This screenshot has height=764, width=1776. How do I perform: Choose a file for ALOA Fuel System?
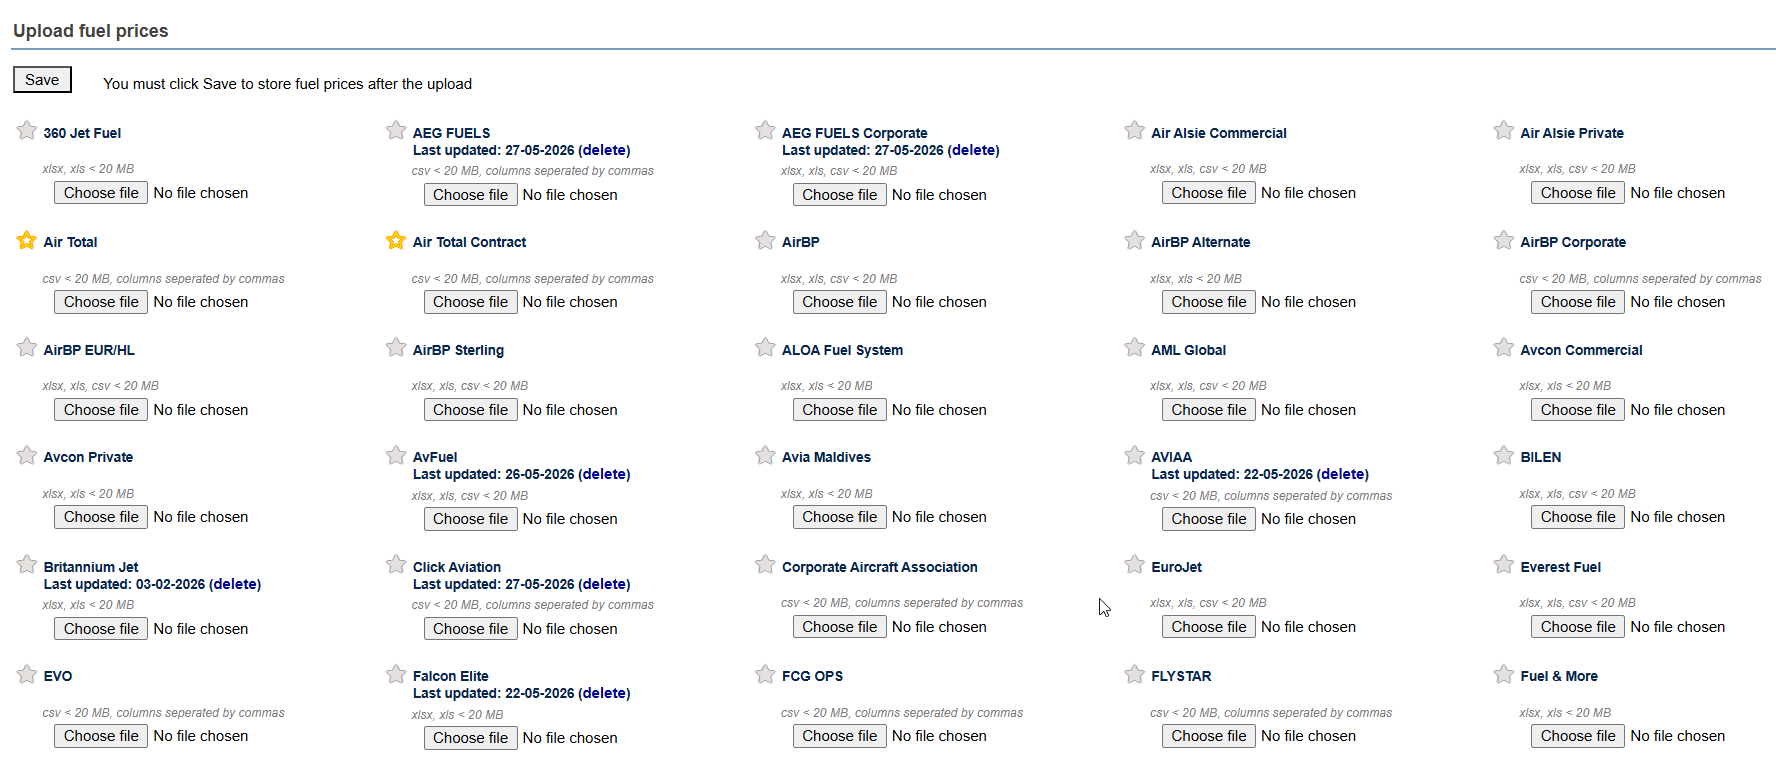pos(840,410)
